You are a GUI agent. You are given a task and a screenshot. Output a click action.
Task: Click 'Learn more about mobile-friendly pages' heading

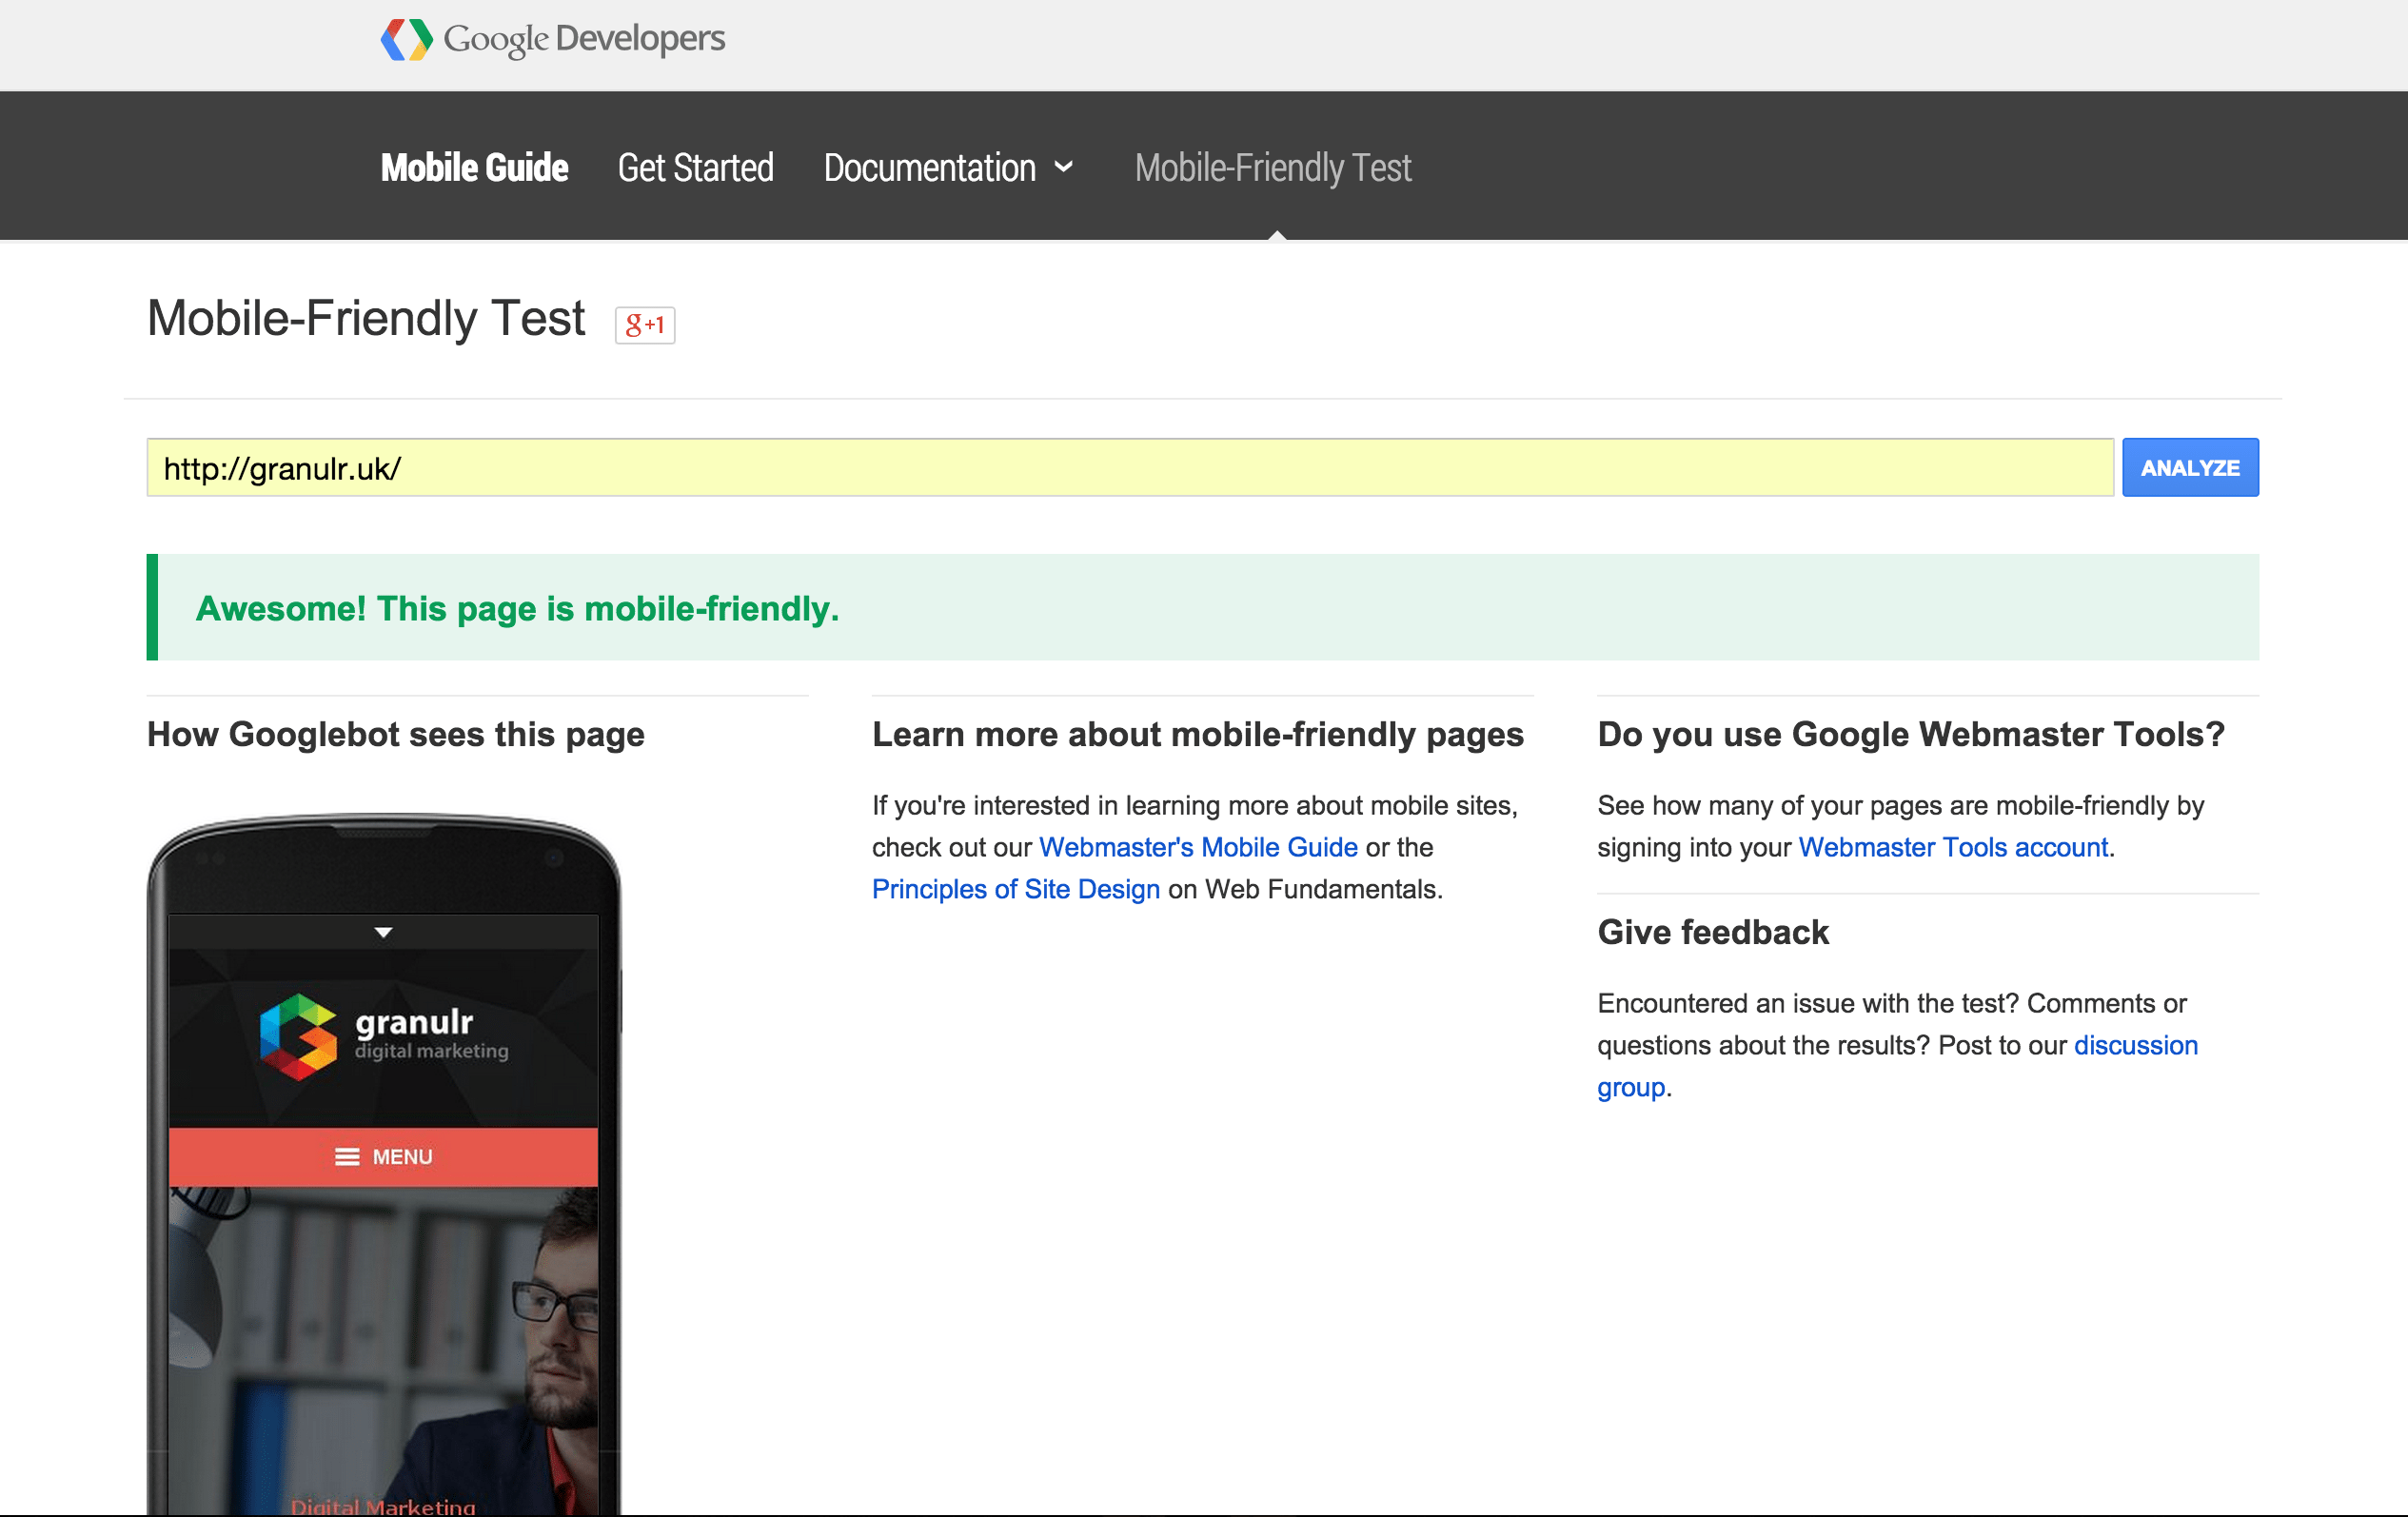point(1198,734)
